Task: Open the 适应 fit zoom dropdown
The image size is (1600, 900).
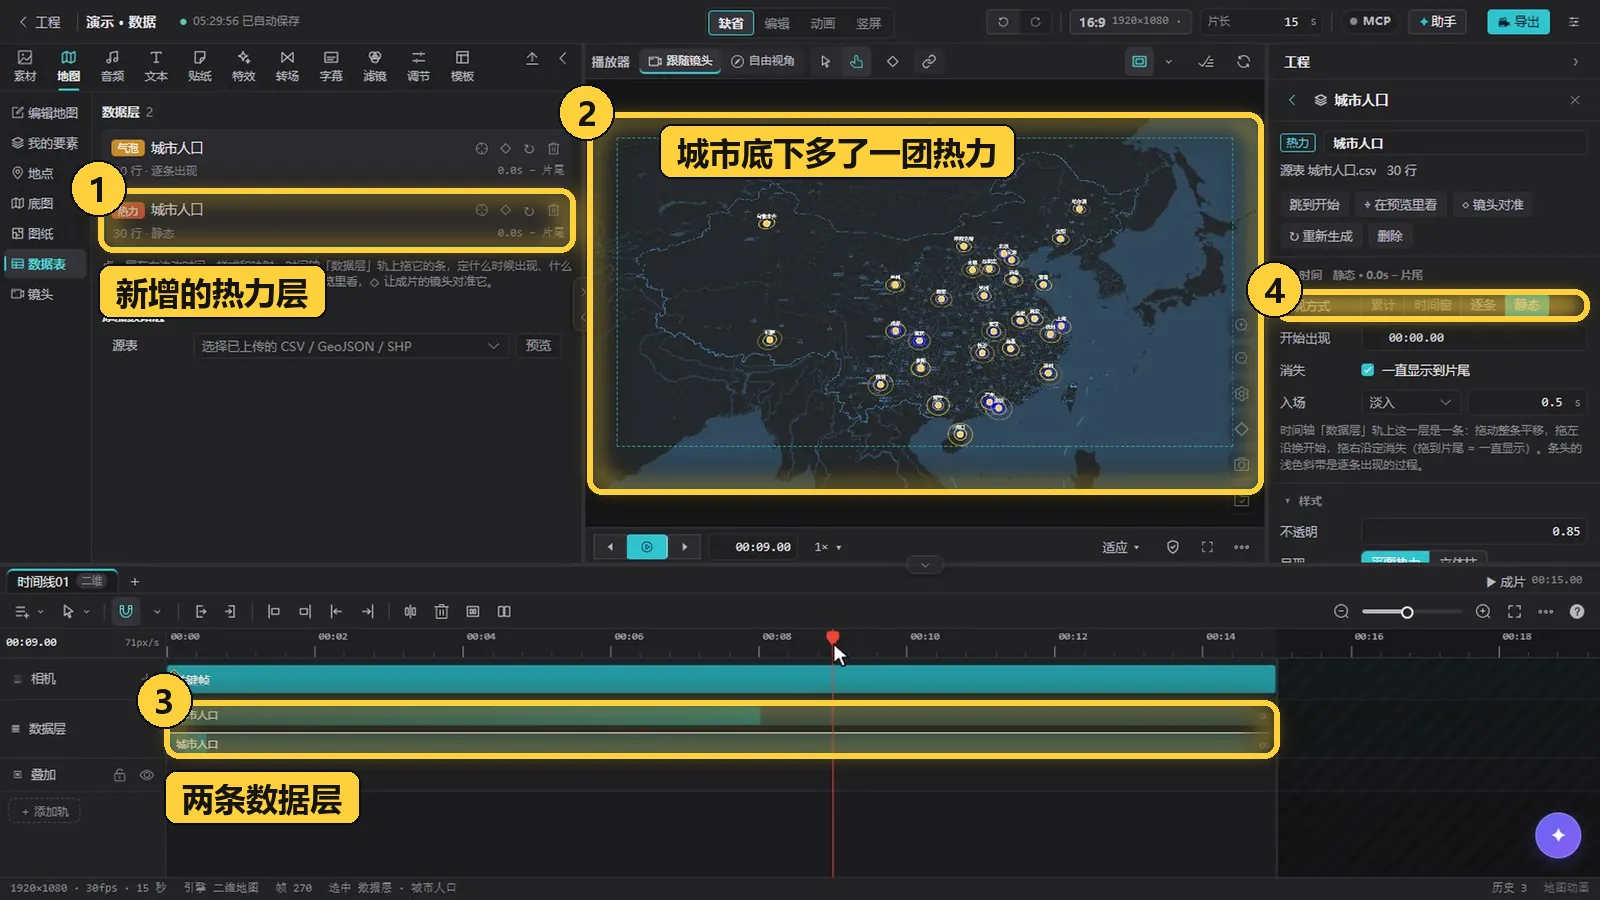Action: click(1120, 547)
